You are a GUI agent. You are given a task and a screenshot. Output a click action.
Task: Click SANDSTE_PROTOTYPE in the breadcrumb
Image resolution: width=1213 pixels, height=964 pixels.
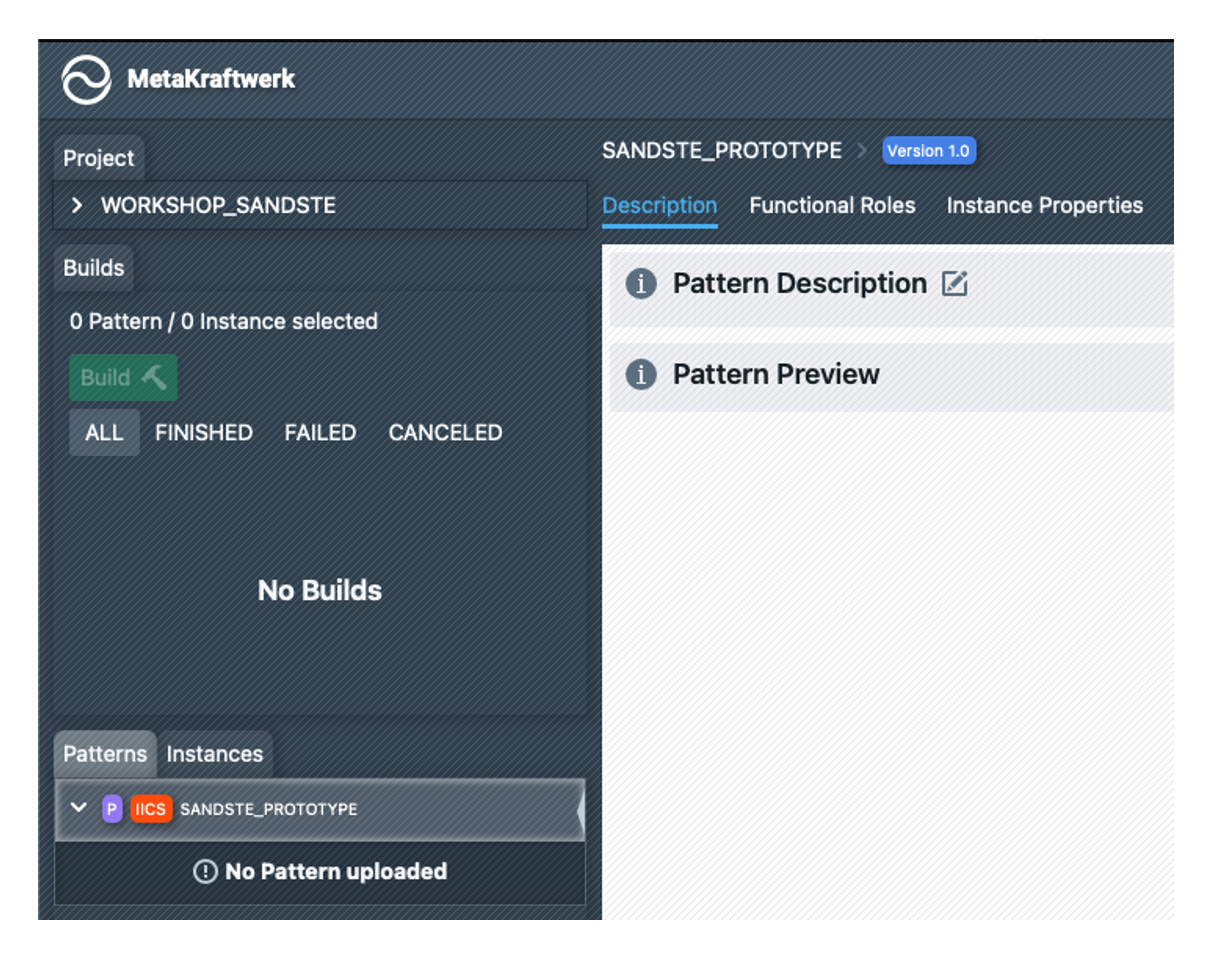[x=721, y=151]
